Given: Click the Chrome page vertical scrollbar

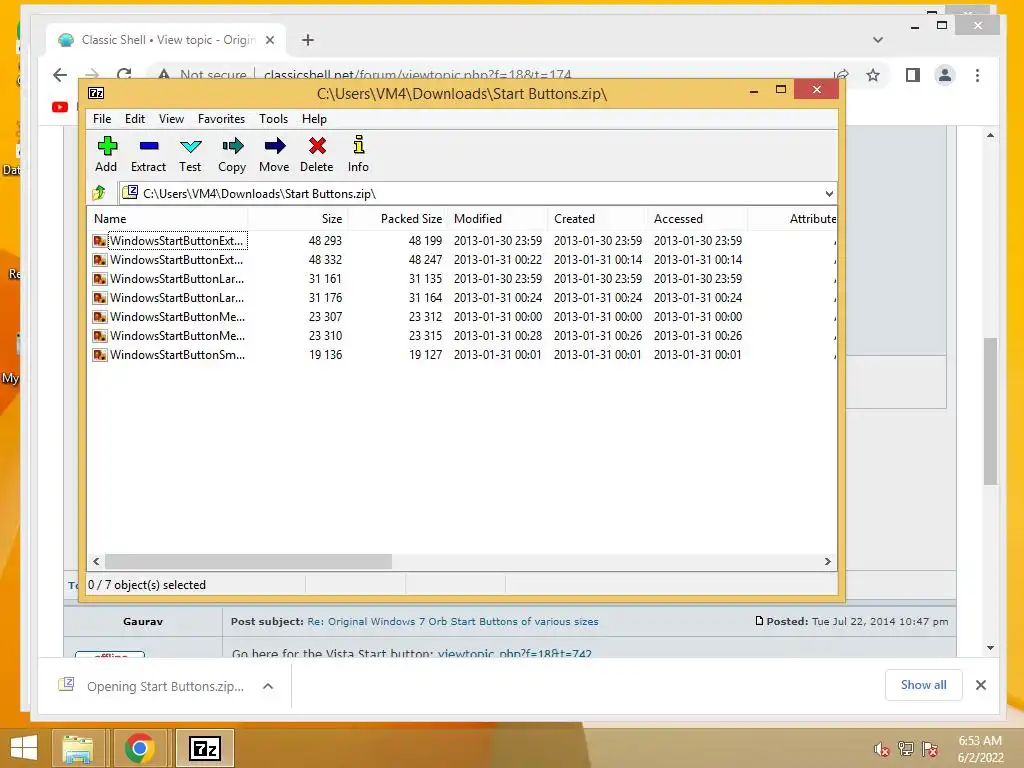Looking at the screenshot, I should point(990,411).
